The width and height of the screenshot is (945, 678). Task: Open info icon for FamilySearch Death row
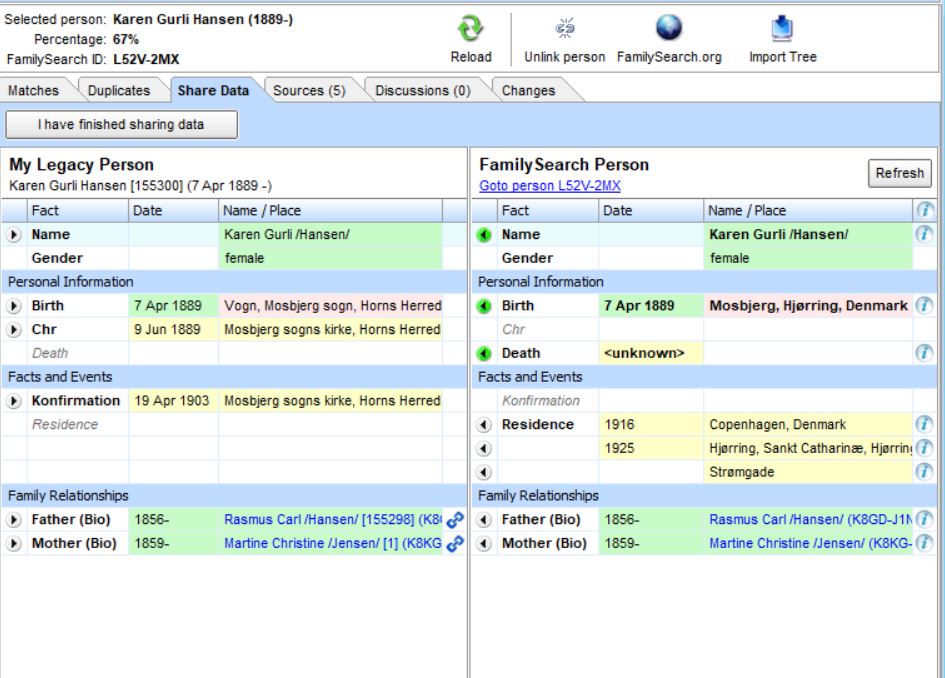925,353
